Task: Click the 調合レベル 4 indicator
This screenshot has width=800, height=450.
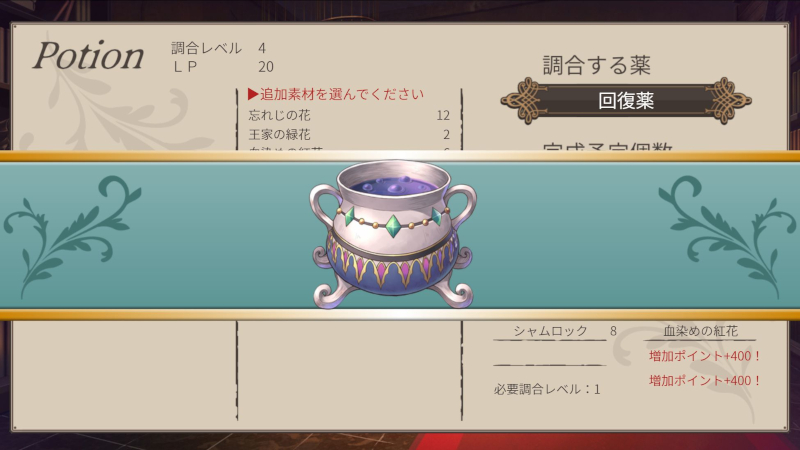Action: click(218, 48)
